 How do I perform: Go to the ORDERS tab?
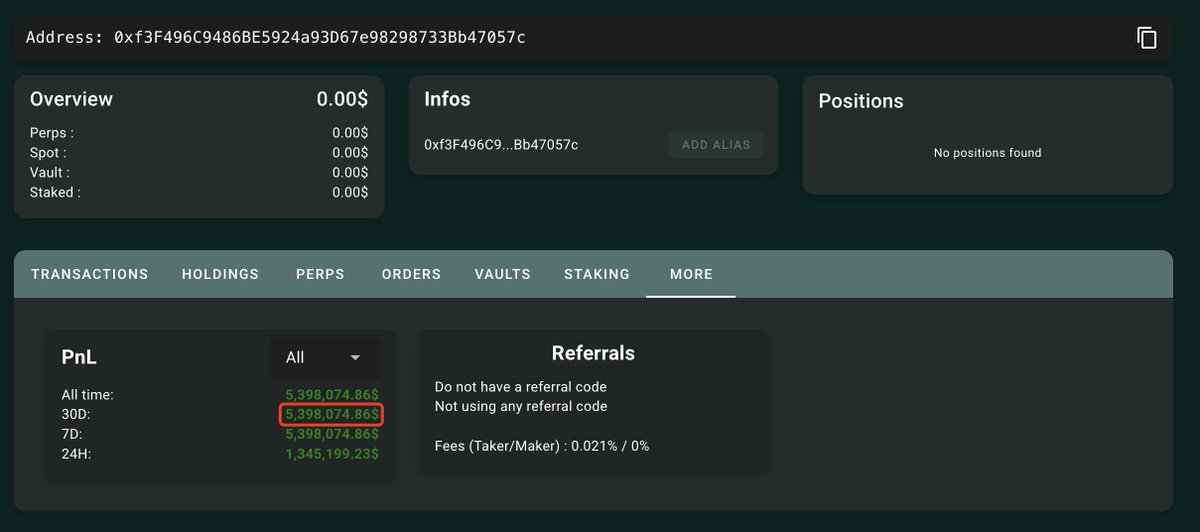tap(411, 274)
